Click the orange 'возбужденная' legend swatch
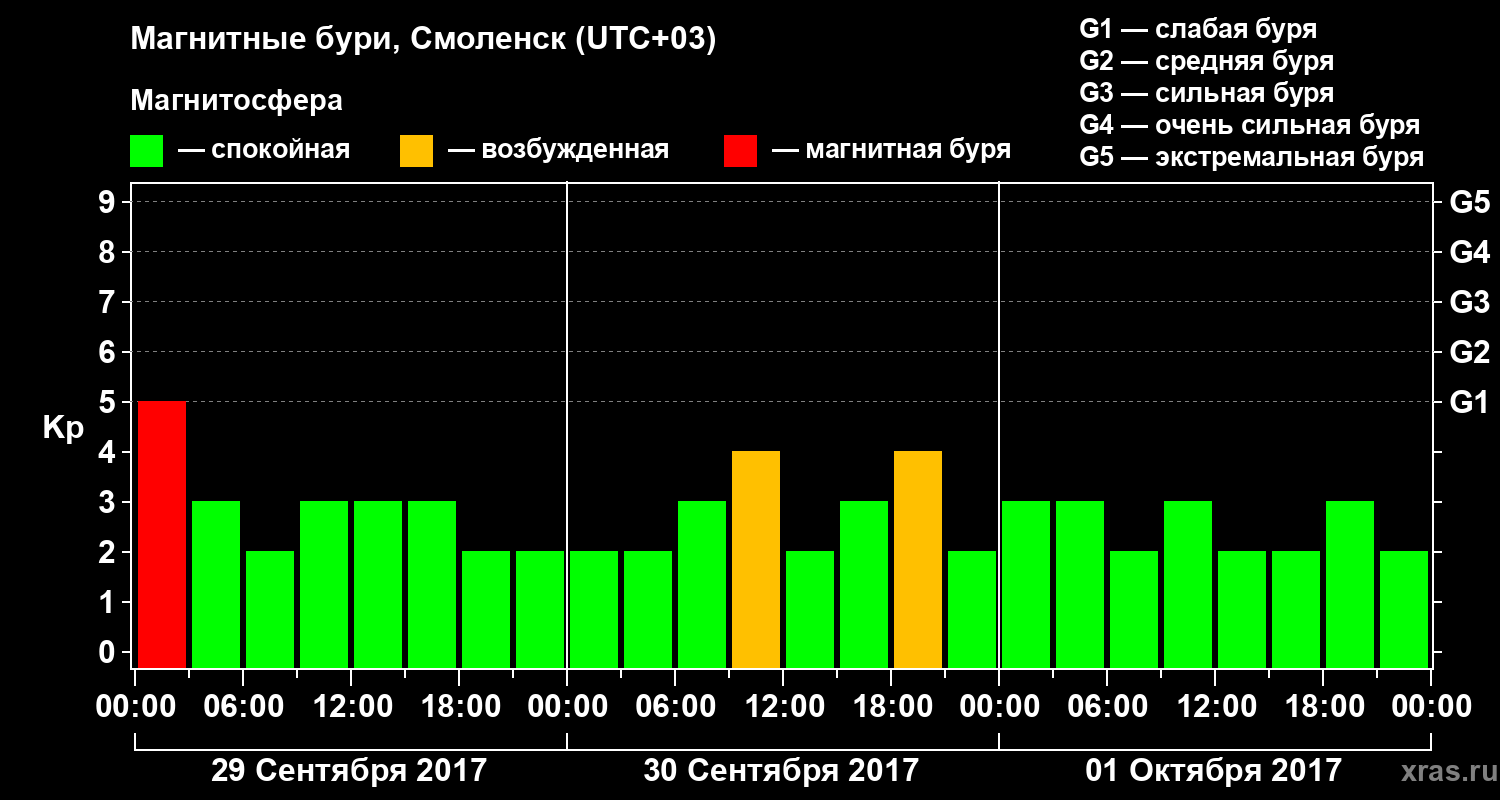Screen dimensions: 1500x800 point(416,151)
